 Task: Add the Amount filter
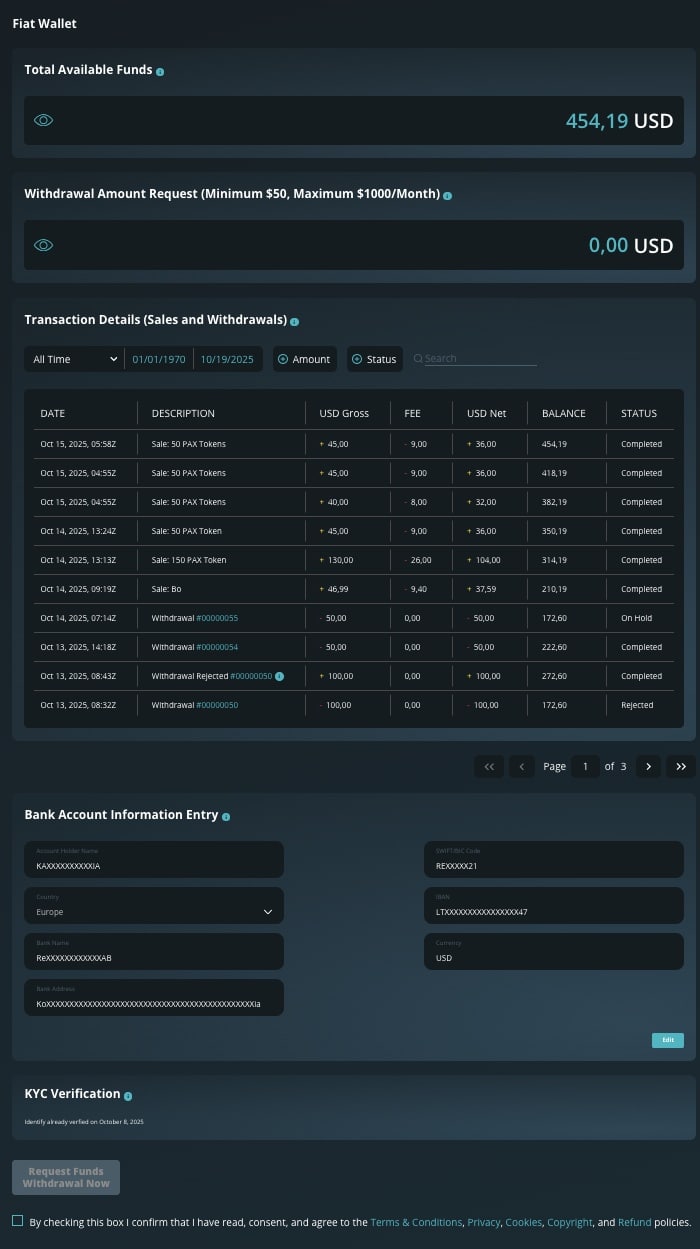304,359
